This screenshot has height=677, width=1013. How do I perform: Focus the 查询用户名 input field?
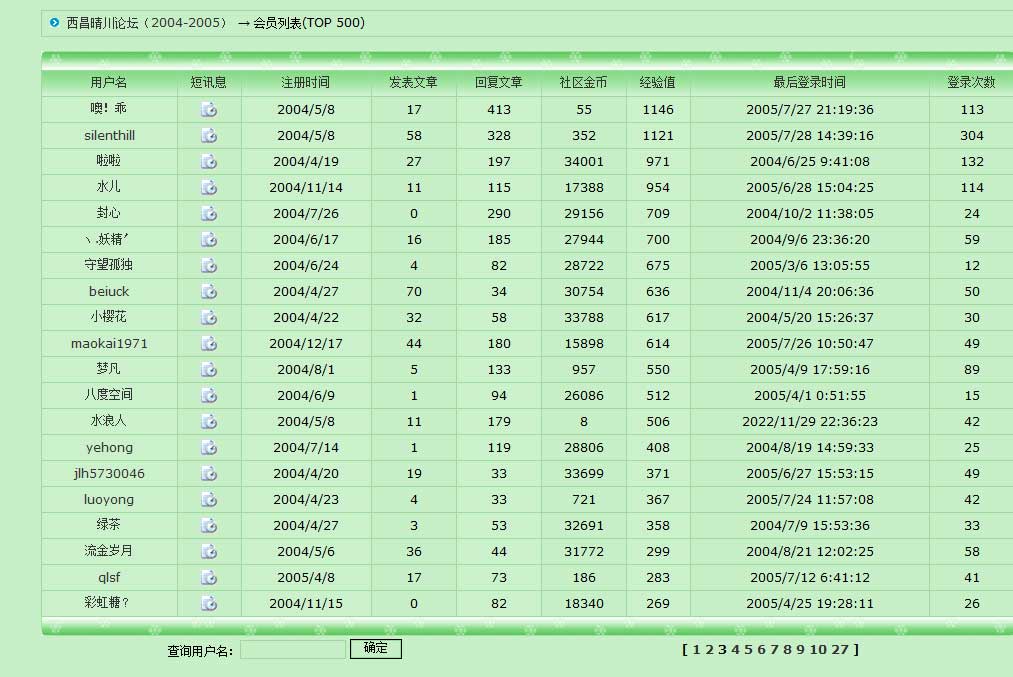tap(293, 649)
